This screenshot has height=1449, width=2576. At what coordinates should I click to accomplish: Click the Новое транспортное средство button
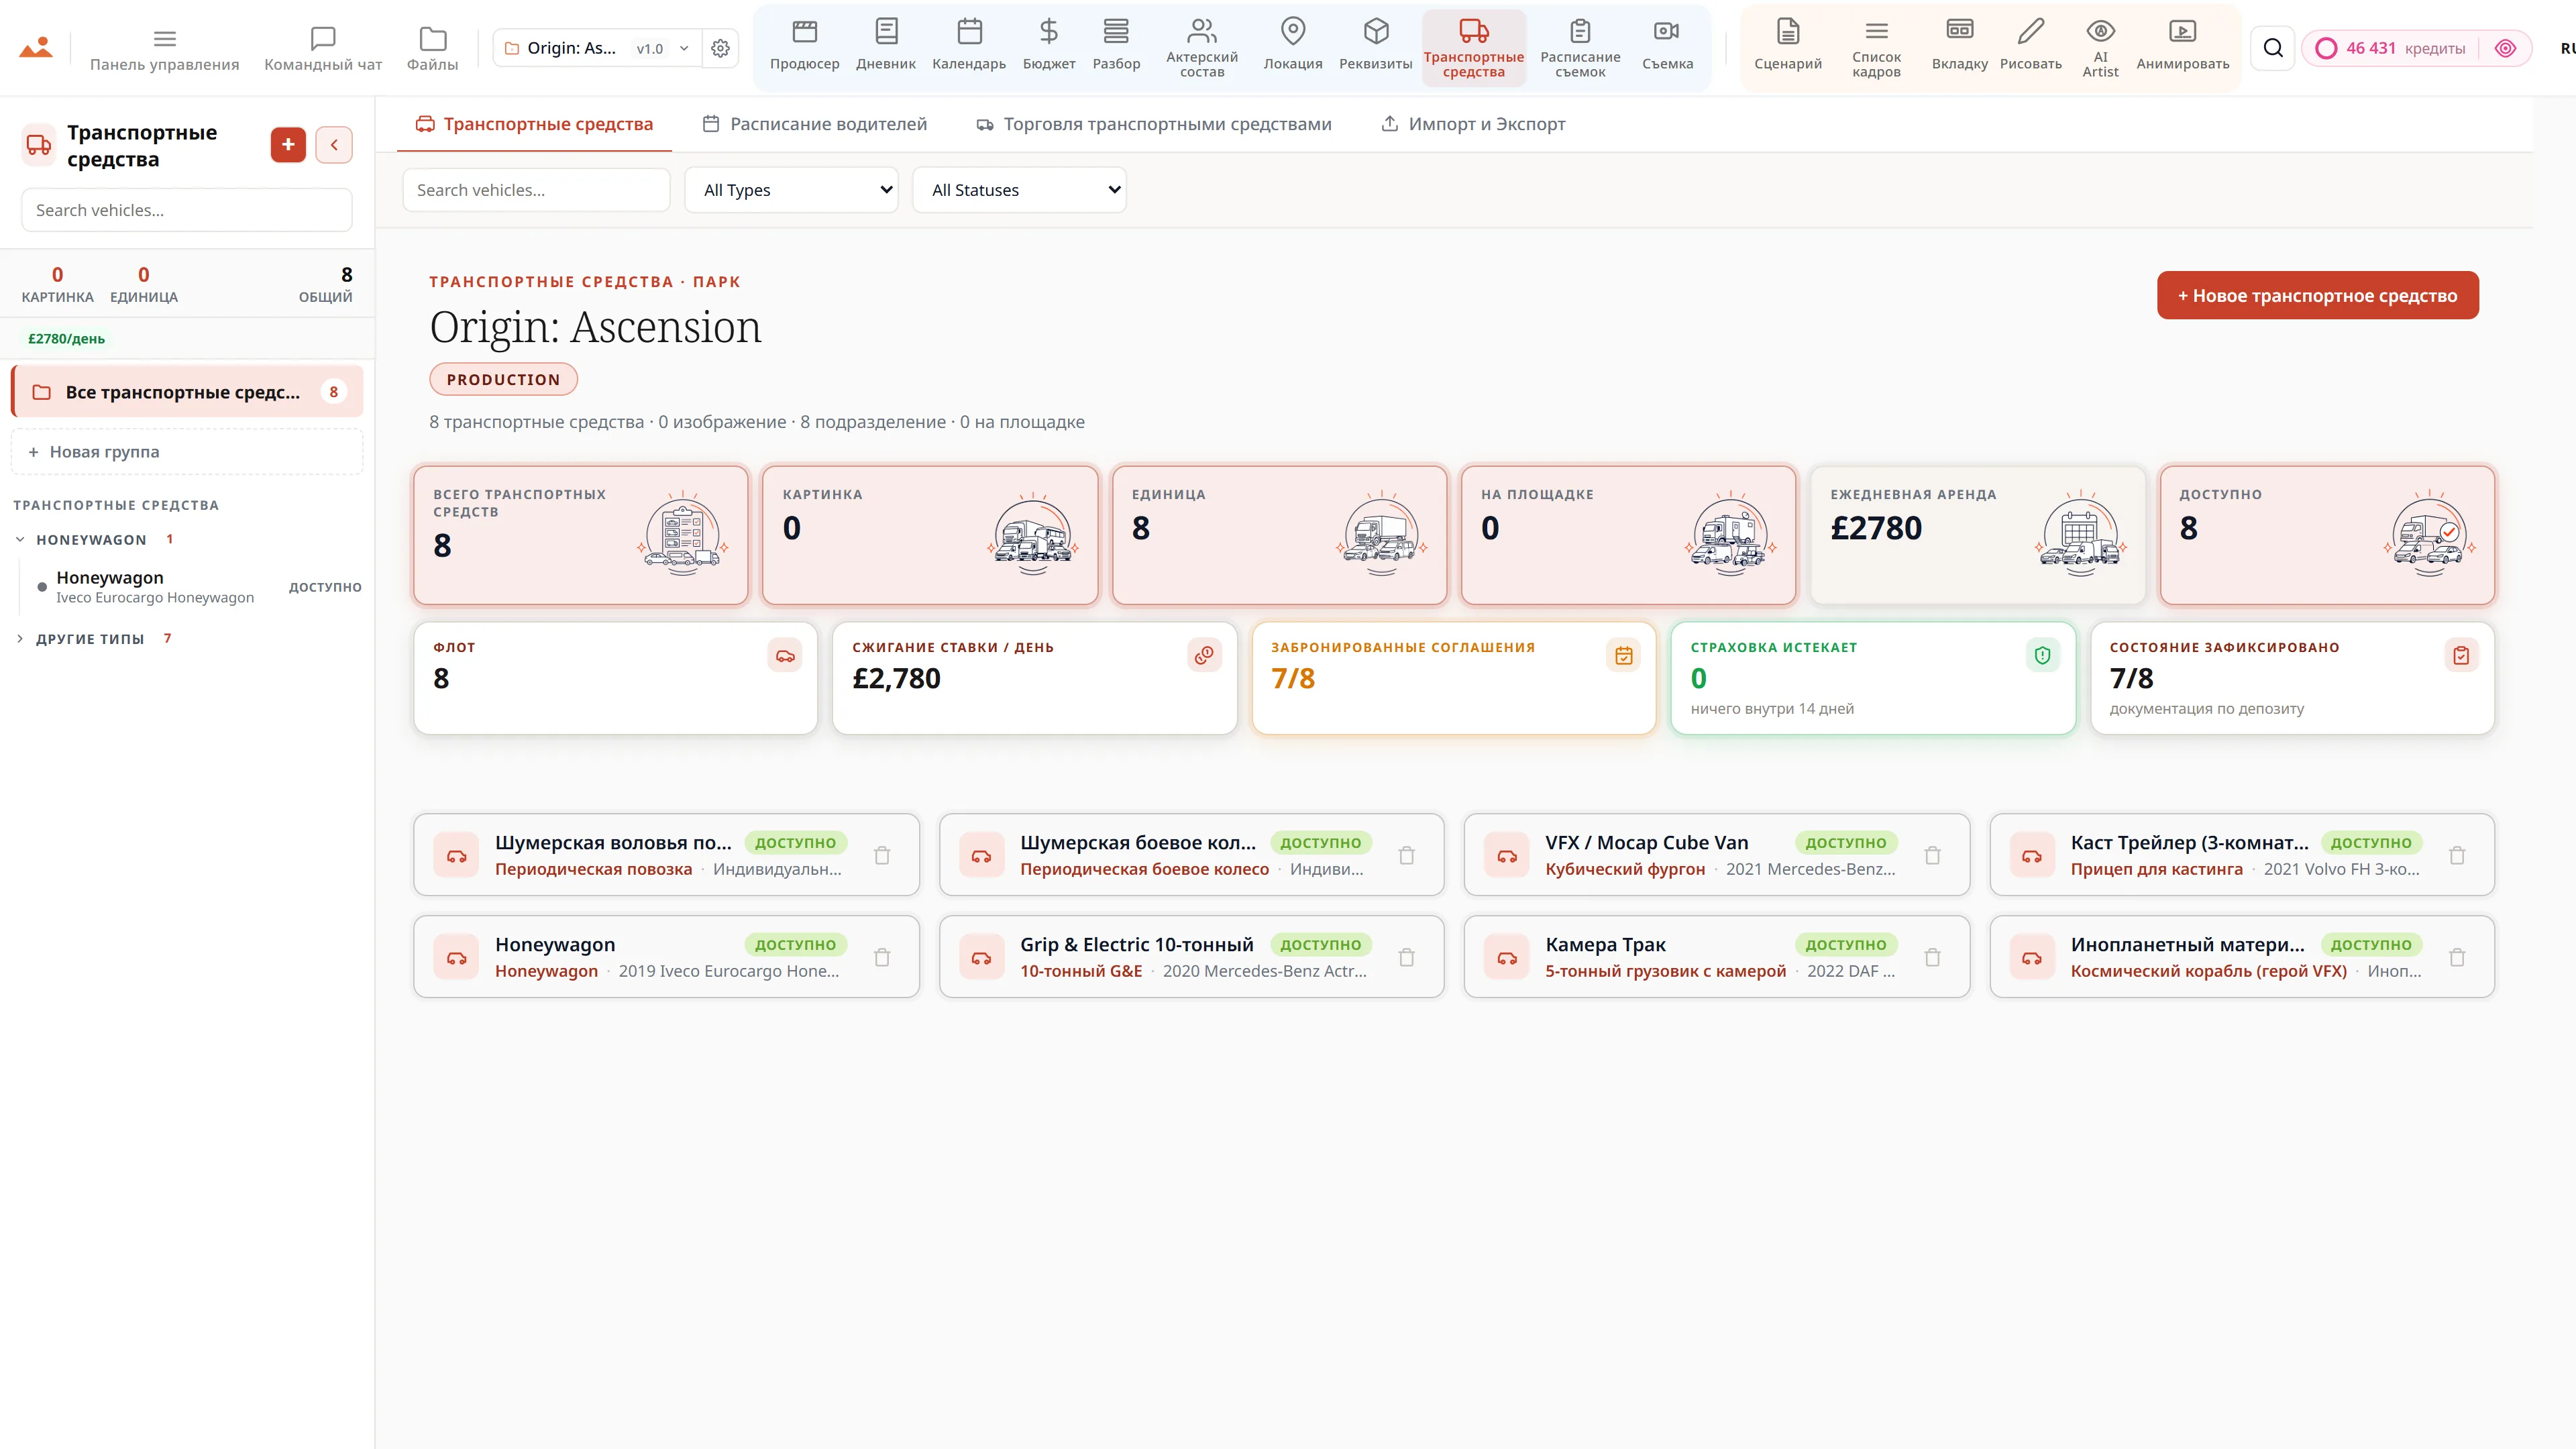2317,296
